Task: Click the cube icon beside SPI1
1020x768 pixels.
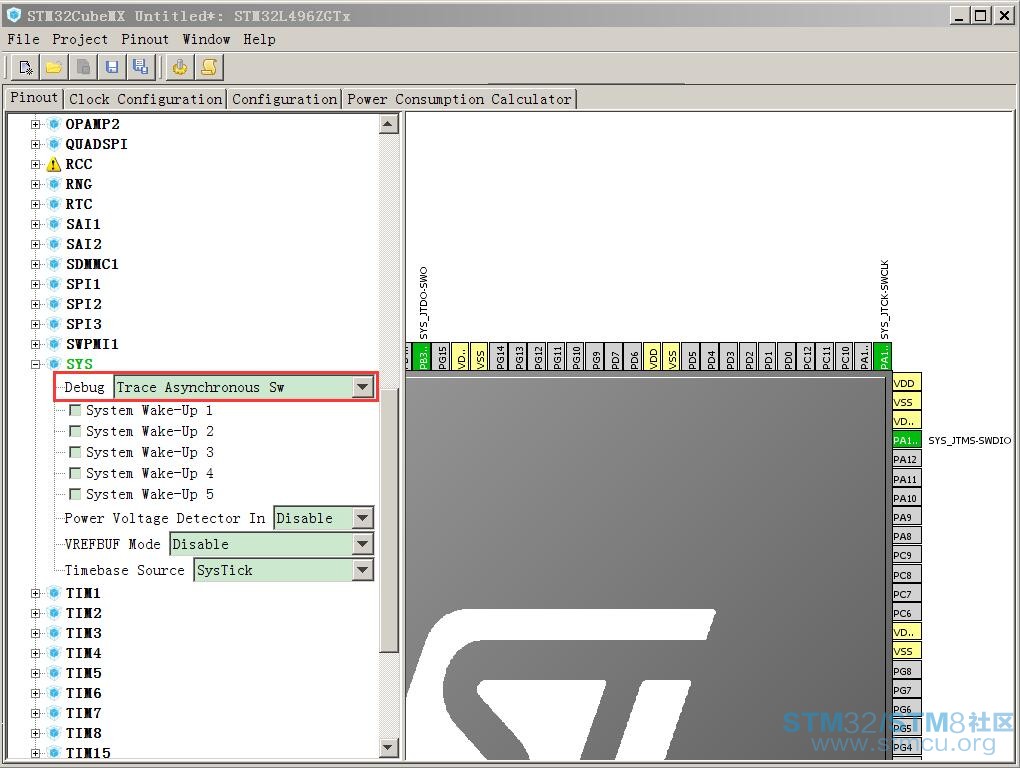Action: (54, 284)
